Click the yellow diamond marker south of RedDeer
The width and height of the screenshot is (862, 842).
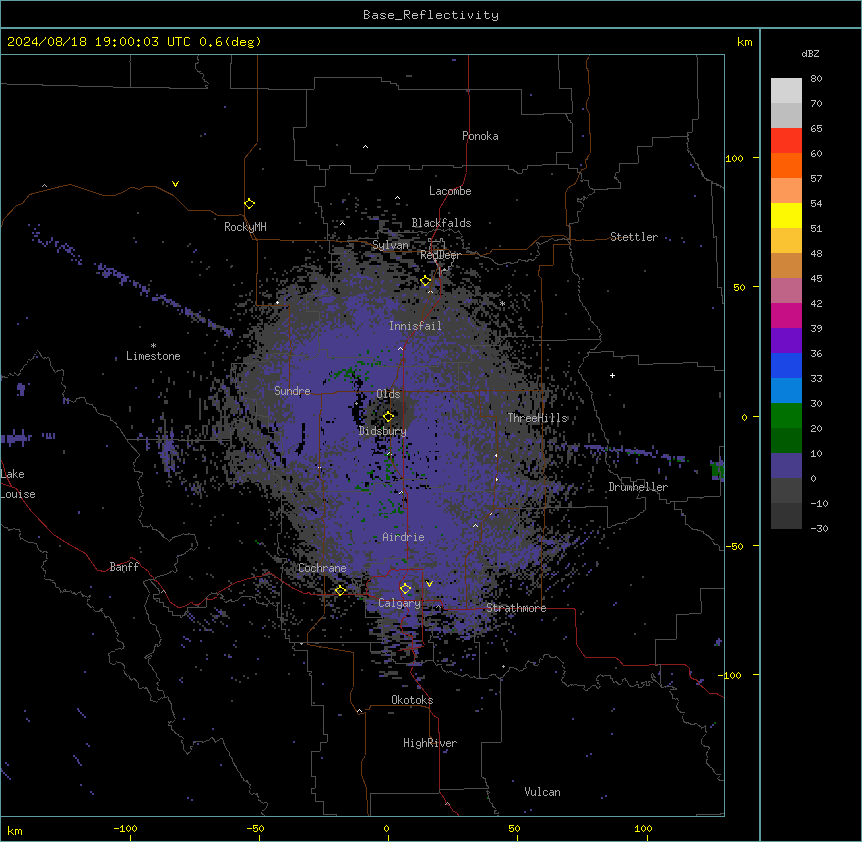coord(426,281)
